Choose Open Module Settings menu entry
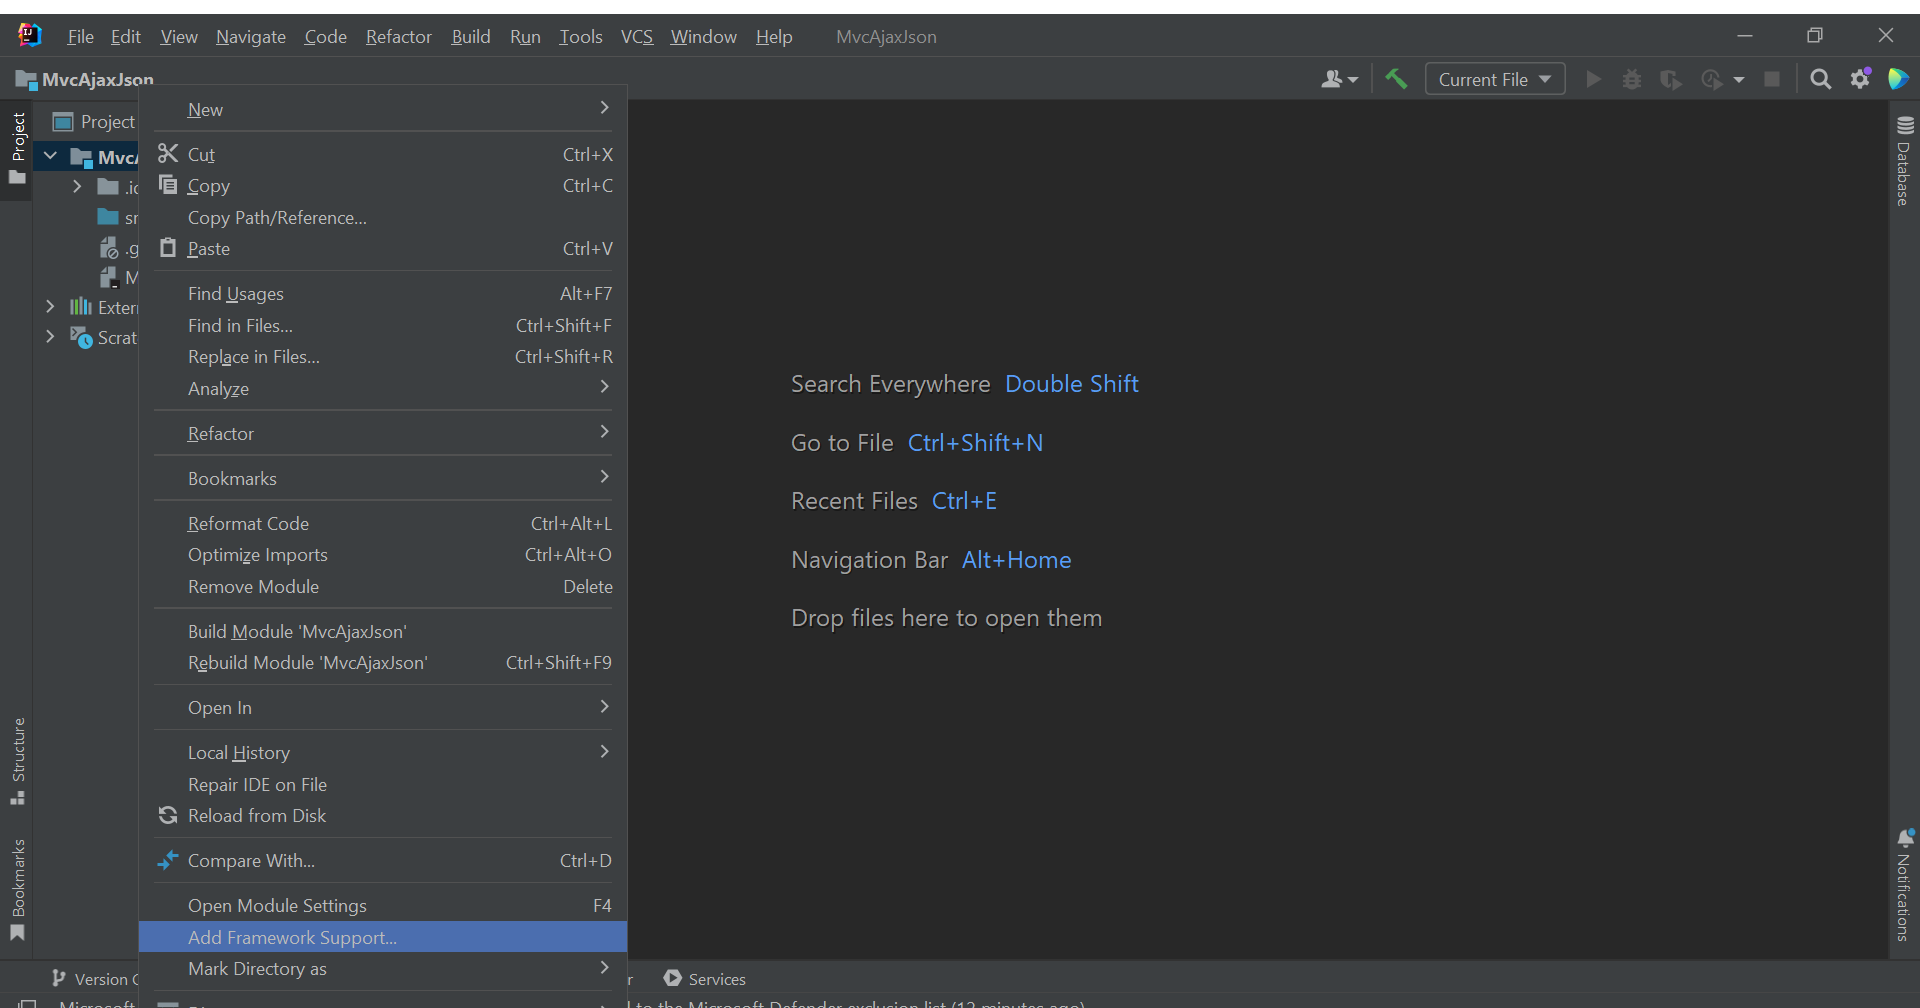Screen dimensions: 1920x1008 [x=277, y=905]
